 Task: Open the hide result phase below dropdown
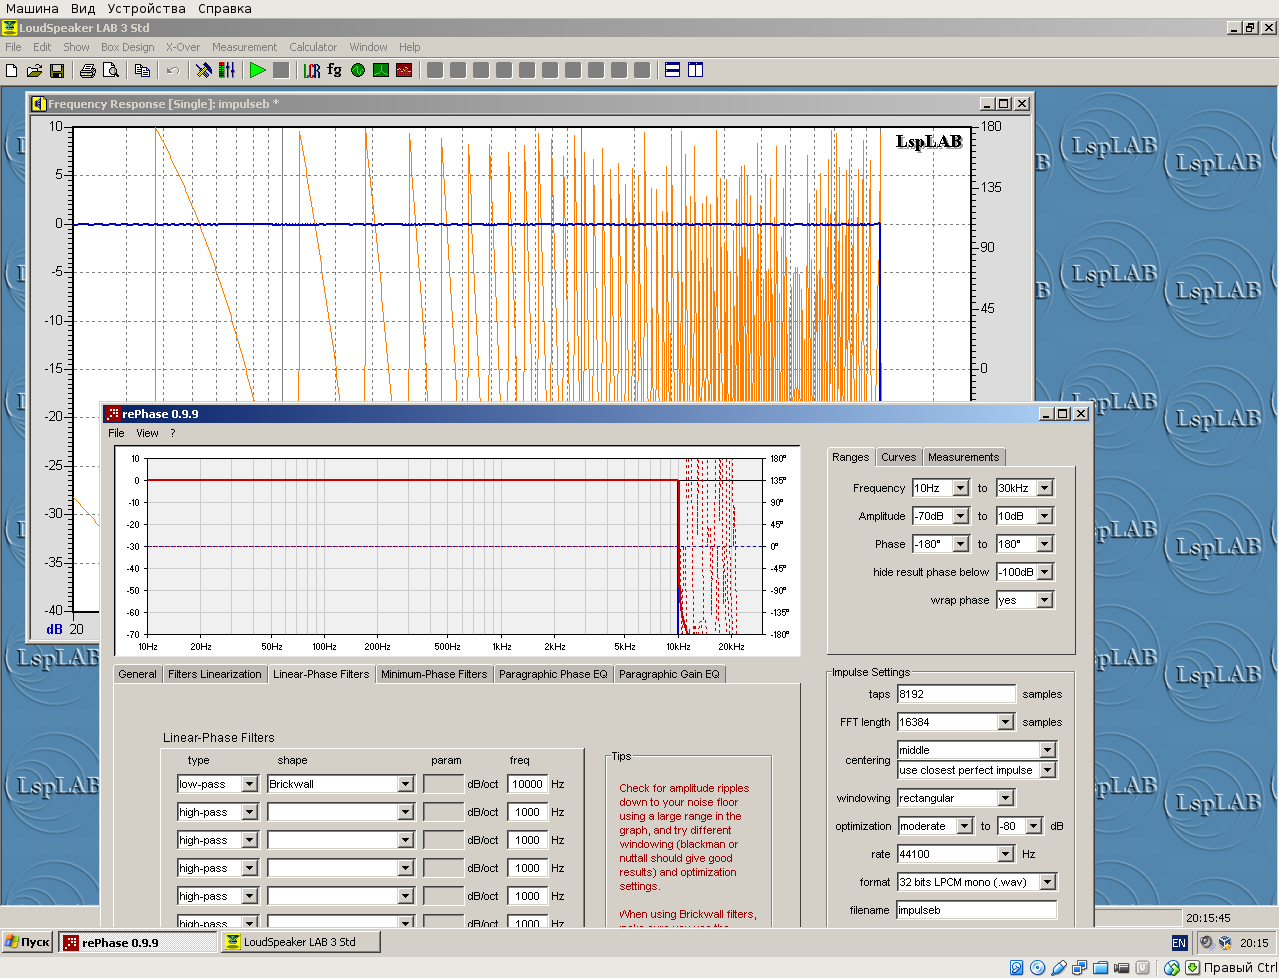tap(1044, 572)
